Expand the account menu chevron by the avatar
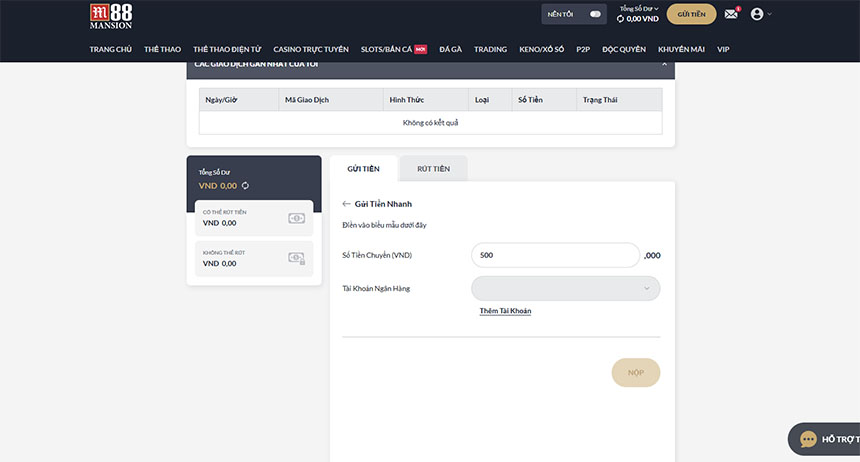The width and height of the screenshot is (860, 462). click(769, 14)
